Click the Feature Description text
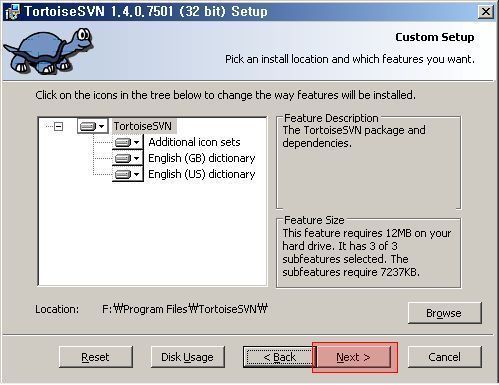The image size is (499, 385). click(x=354, y=136)
